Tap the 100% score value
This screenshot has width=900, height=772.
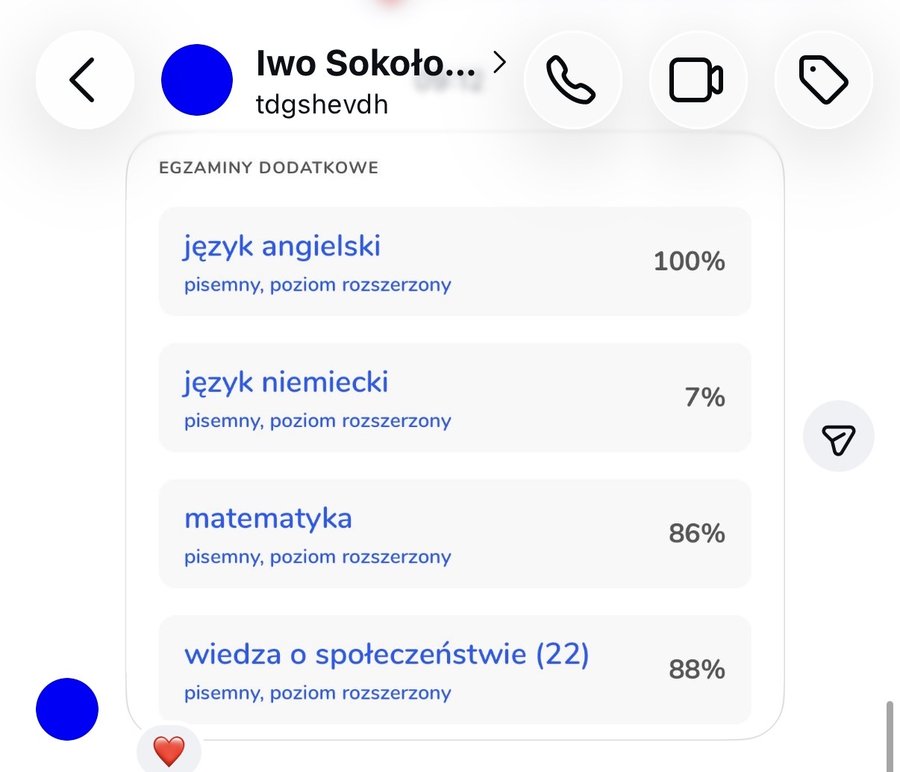pos(689,261)
